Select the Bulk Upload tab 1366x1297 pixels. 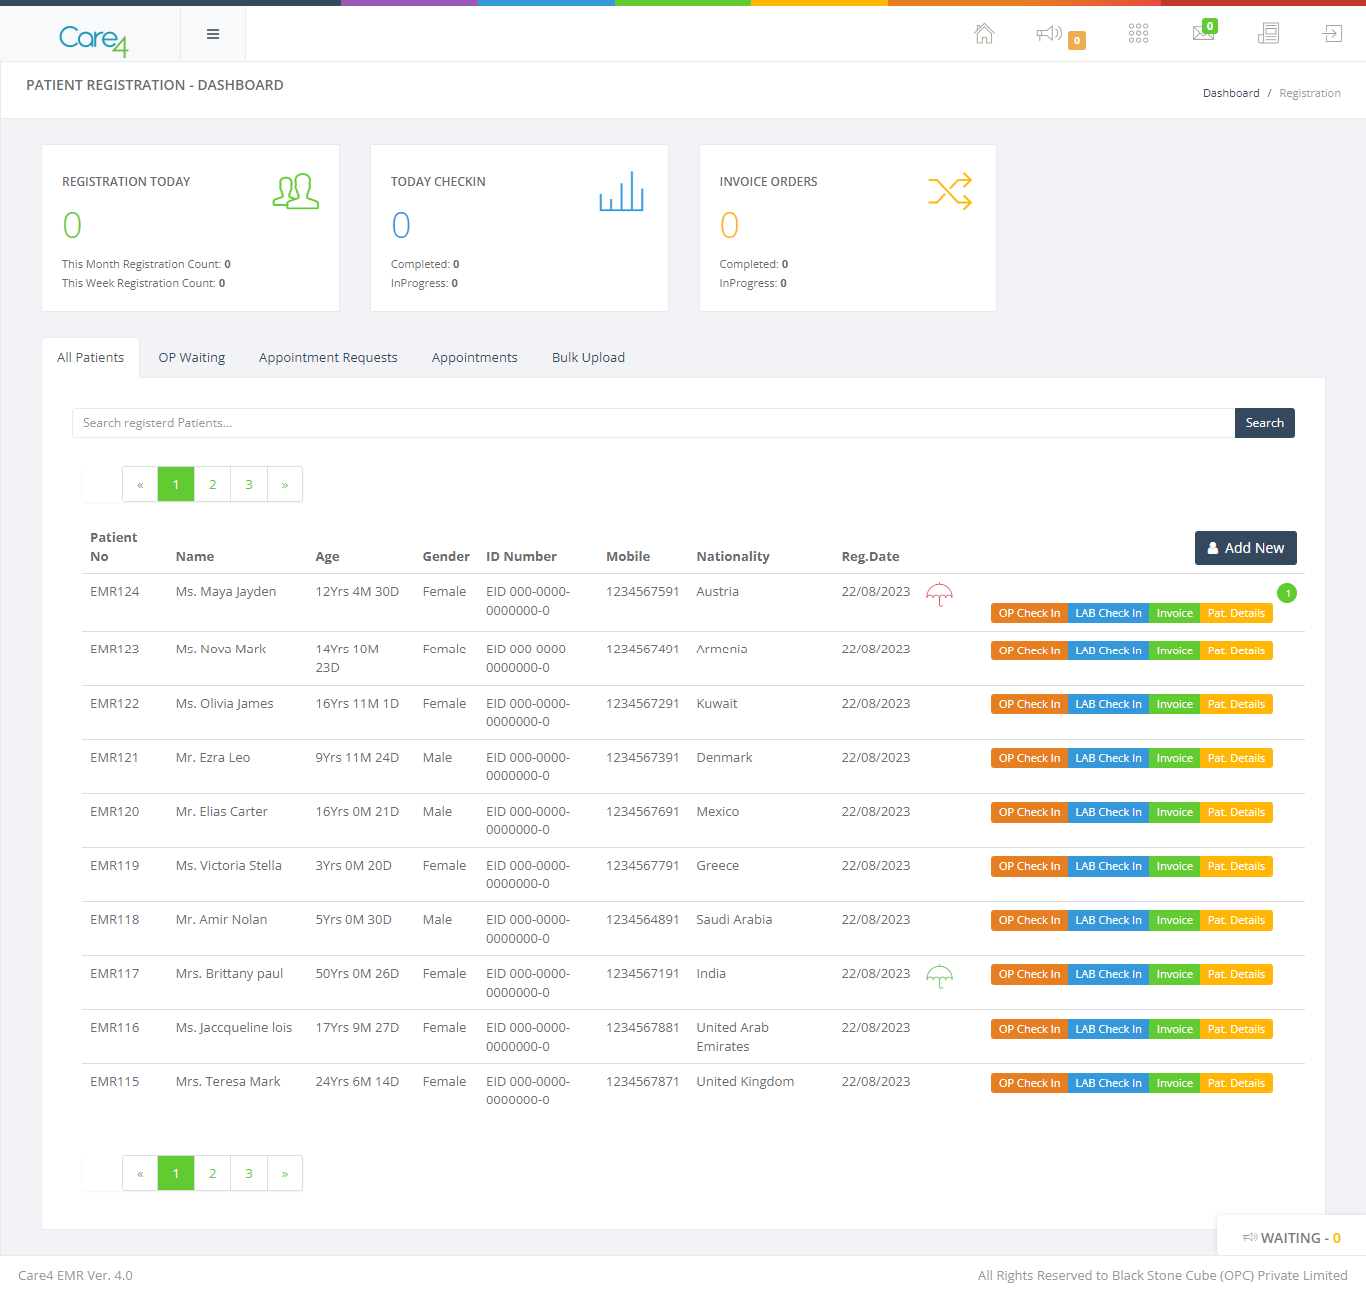click(588, 357)
